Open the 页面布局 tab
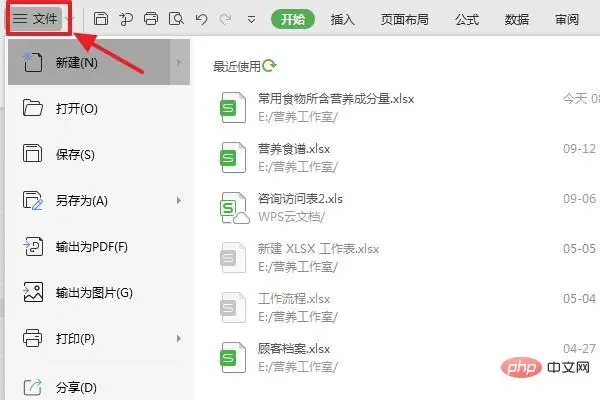This screenshot has height=400, width=600. coord(404,19)
